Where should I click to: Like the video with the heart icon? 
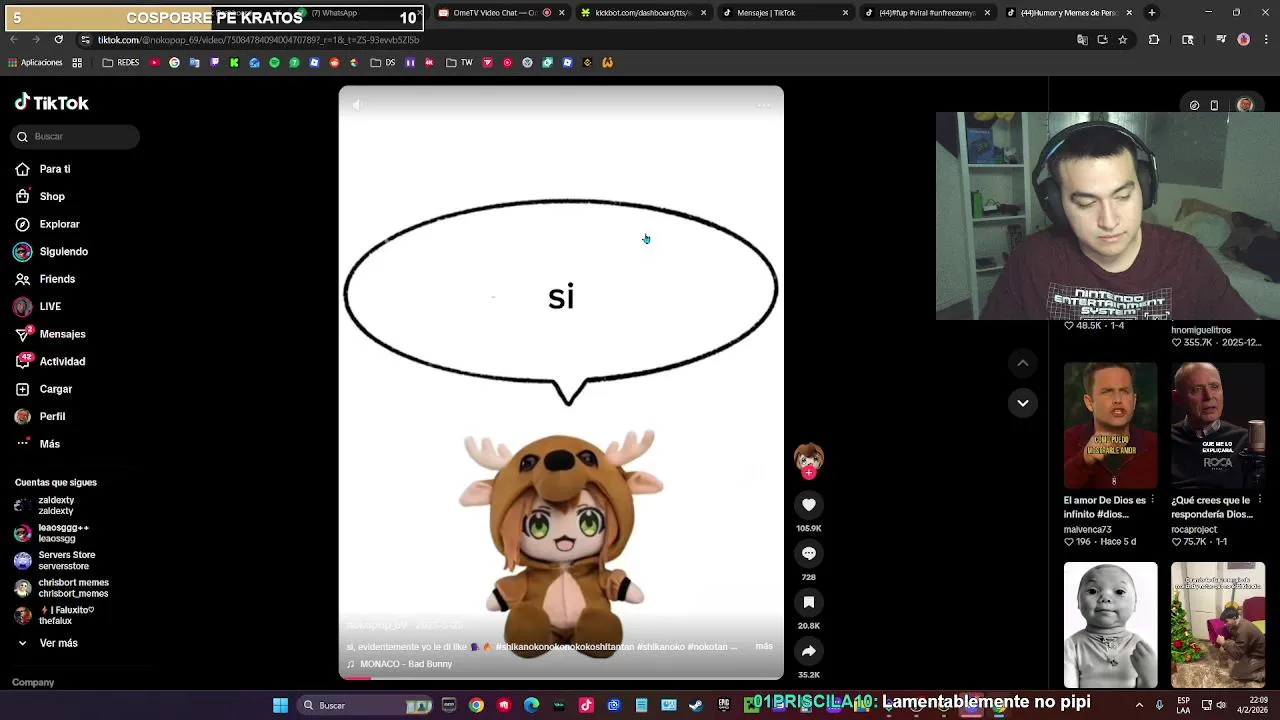(809, 505)
